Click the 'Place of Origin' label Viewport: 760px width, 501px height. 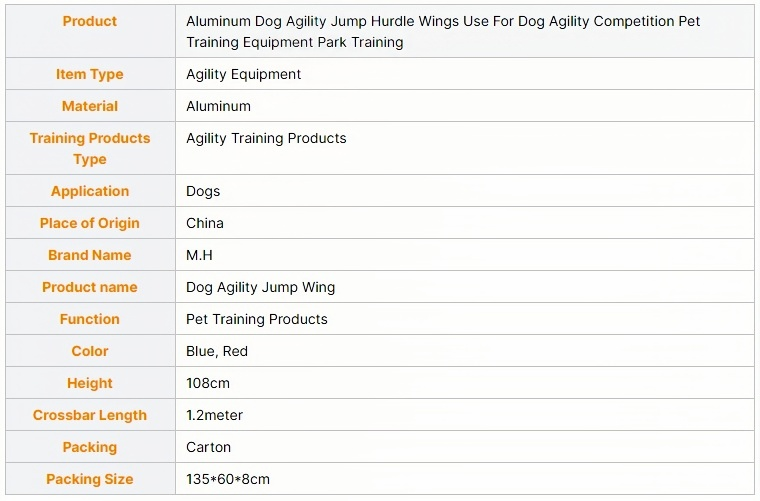tap(90, 223)
